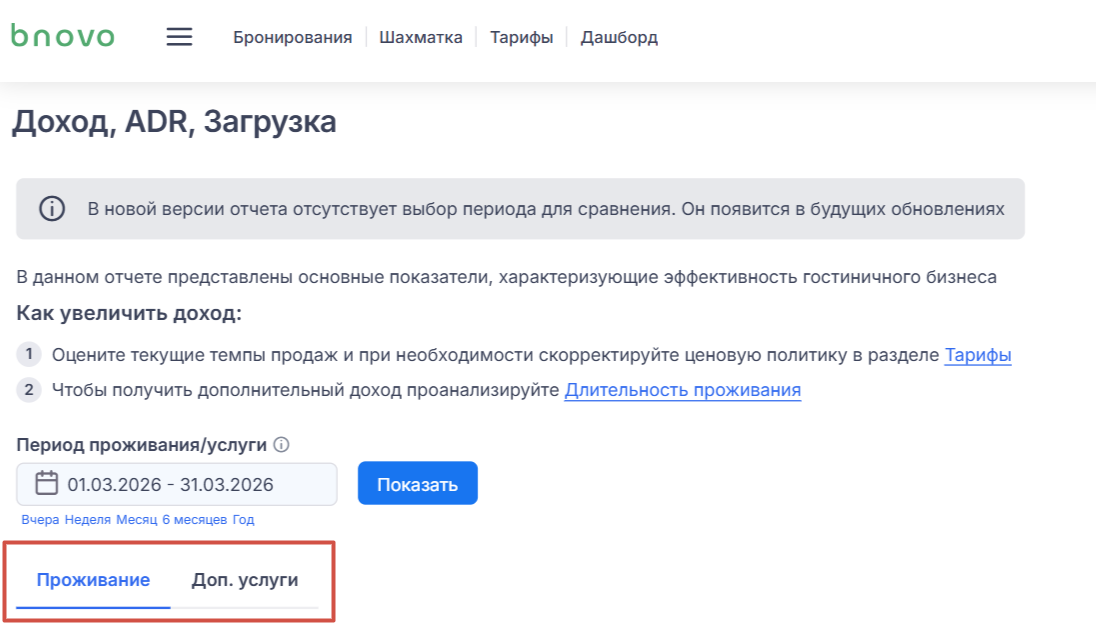Switch to the Проживание tab

(x=93, y=580)
